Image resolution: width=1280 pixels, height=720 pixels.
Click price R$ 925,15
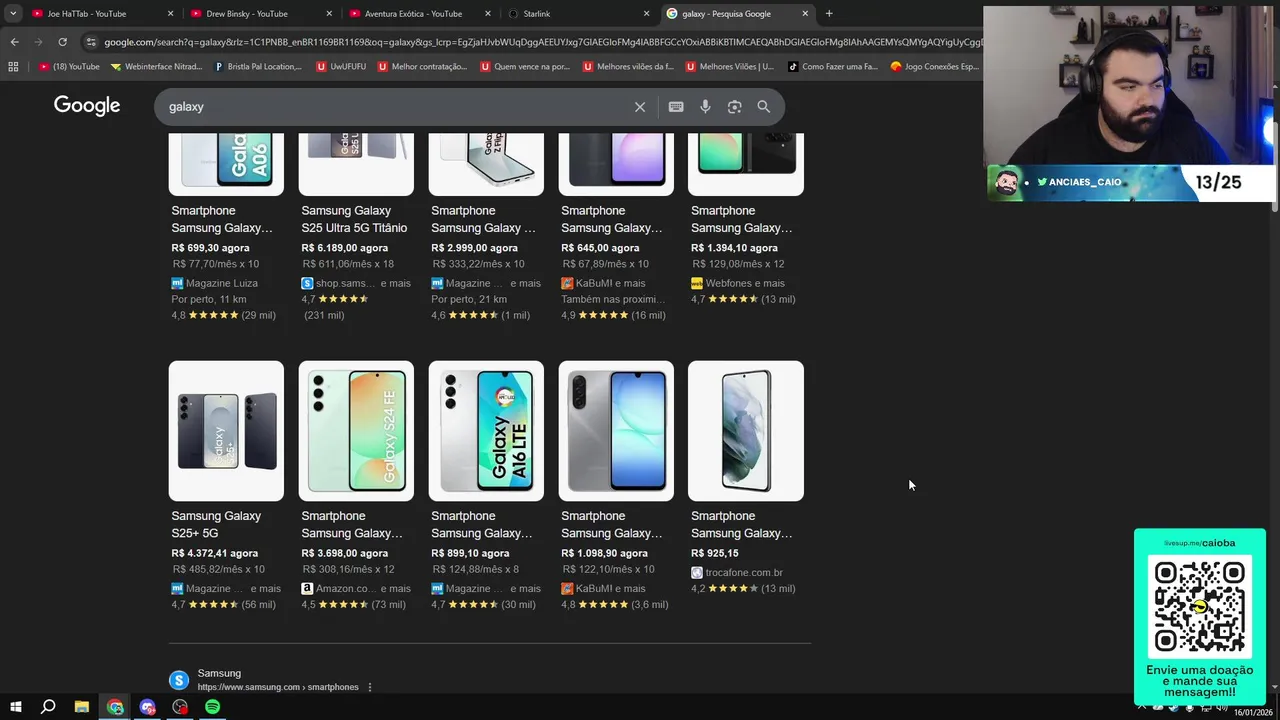(714, 553)
